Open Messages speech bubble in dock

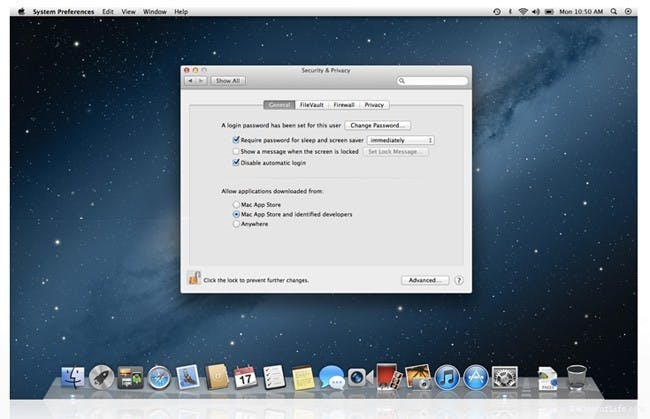point(332,378)
